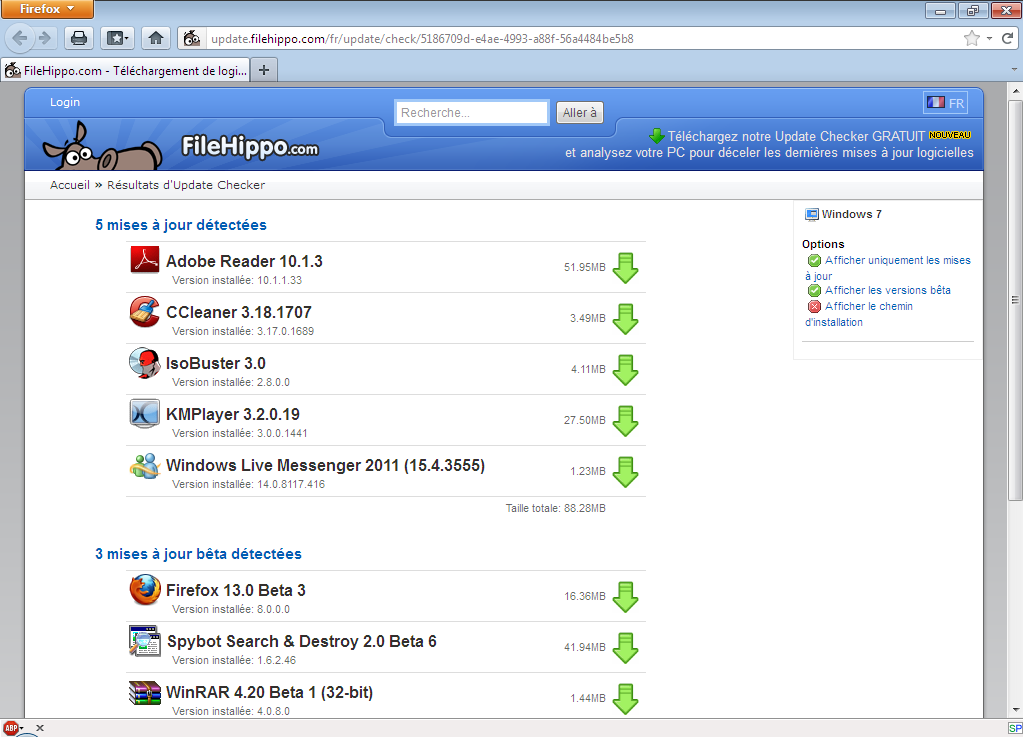This screenshot has height=737, width=1023.
Task: Toggle Afficher uniquement les mises à jour
Action: tap(887, 268)
